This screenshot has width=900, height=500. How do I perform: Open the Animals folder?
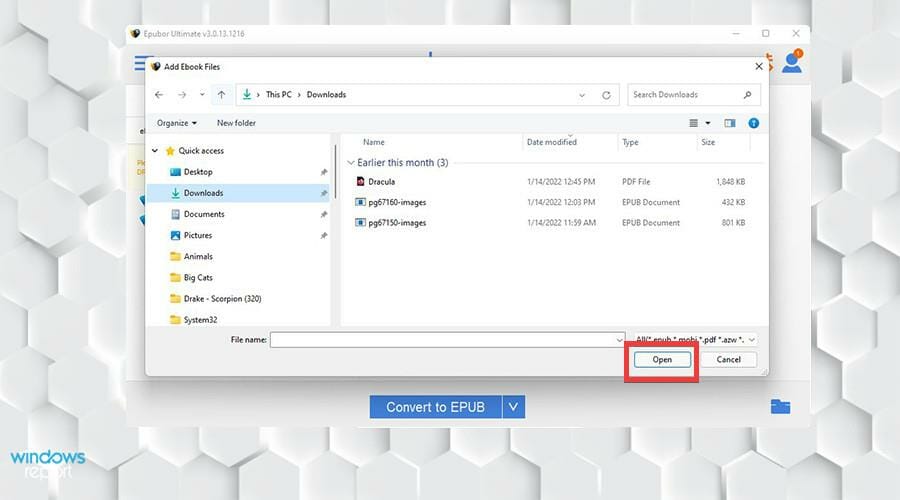pyautogui.click(x=198, y=257)
